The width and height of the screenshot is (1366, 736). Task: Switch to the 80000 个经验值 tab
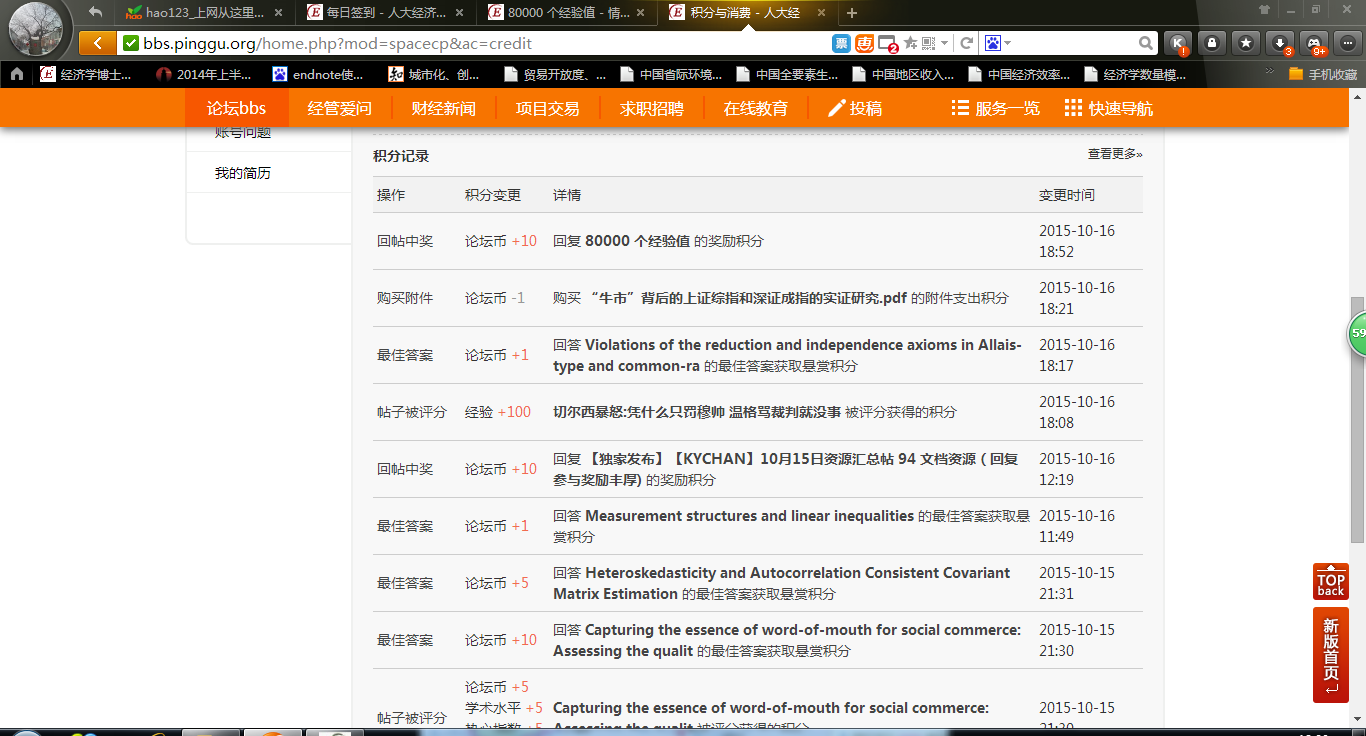coord(566,13)
